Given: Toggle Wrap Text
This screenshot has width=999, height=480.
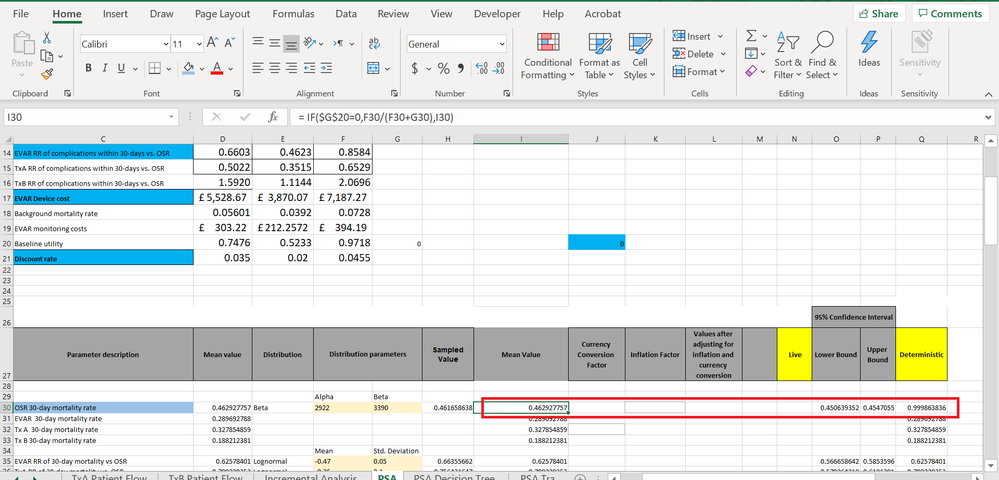Looking at the screenshot, I should click(x=373, y=43).
